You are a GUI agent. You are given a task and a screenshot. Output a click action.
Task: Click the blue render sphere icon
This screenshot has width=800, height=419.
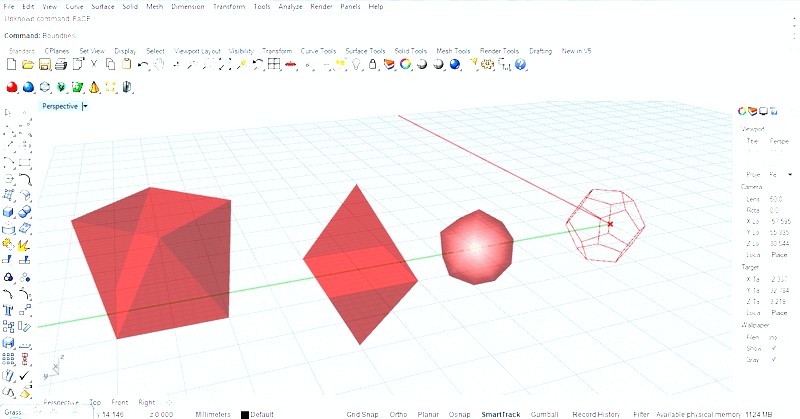[x=455, y=64]
